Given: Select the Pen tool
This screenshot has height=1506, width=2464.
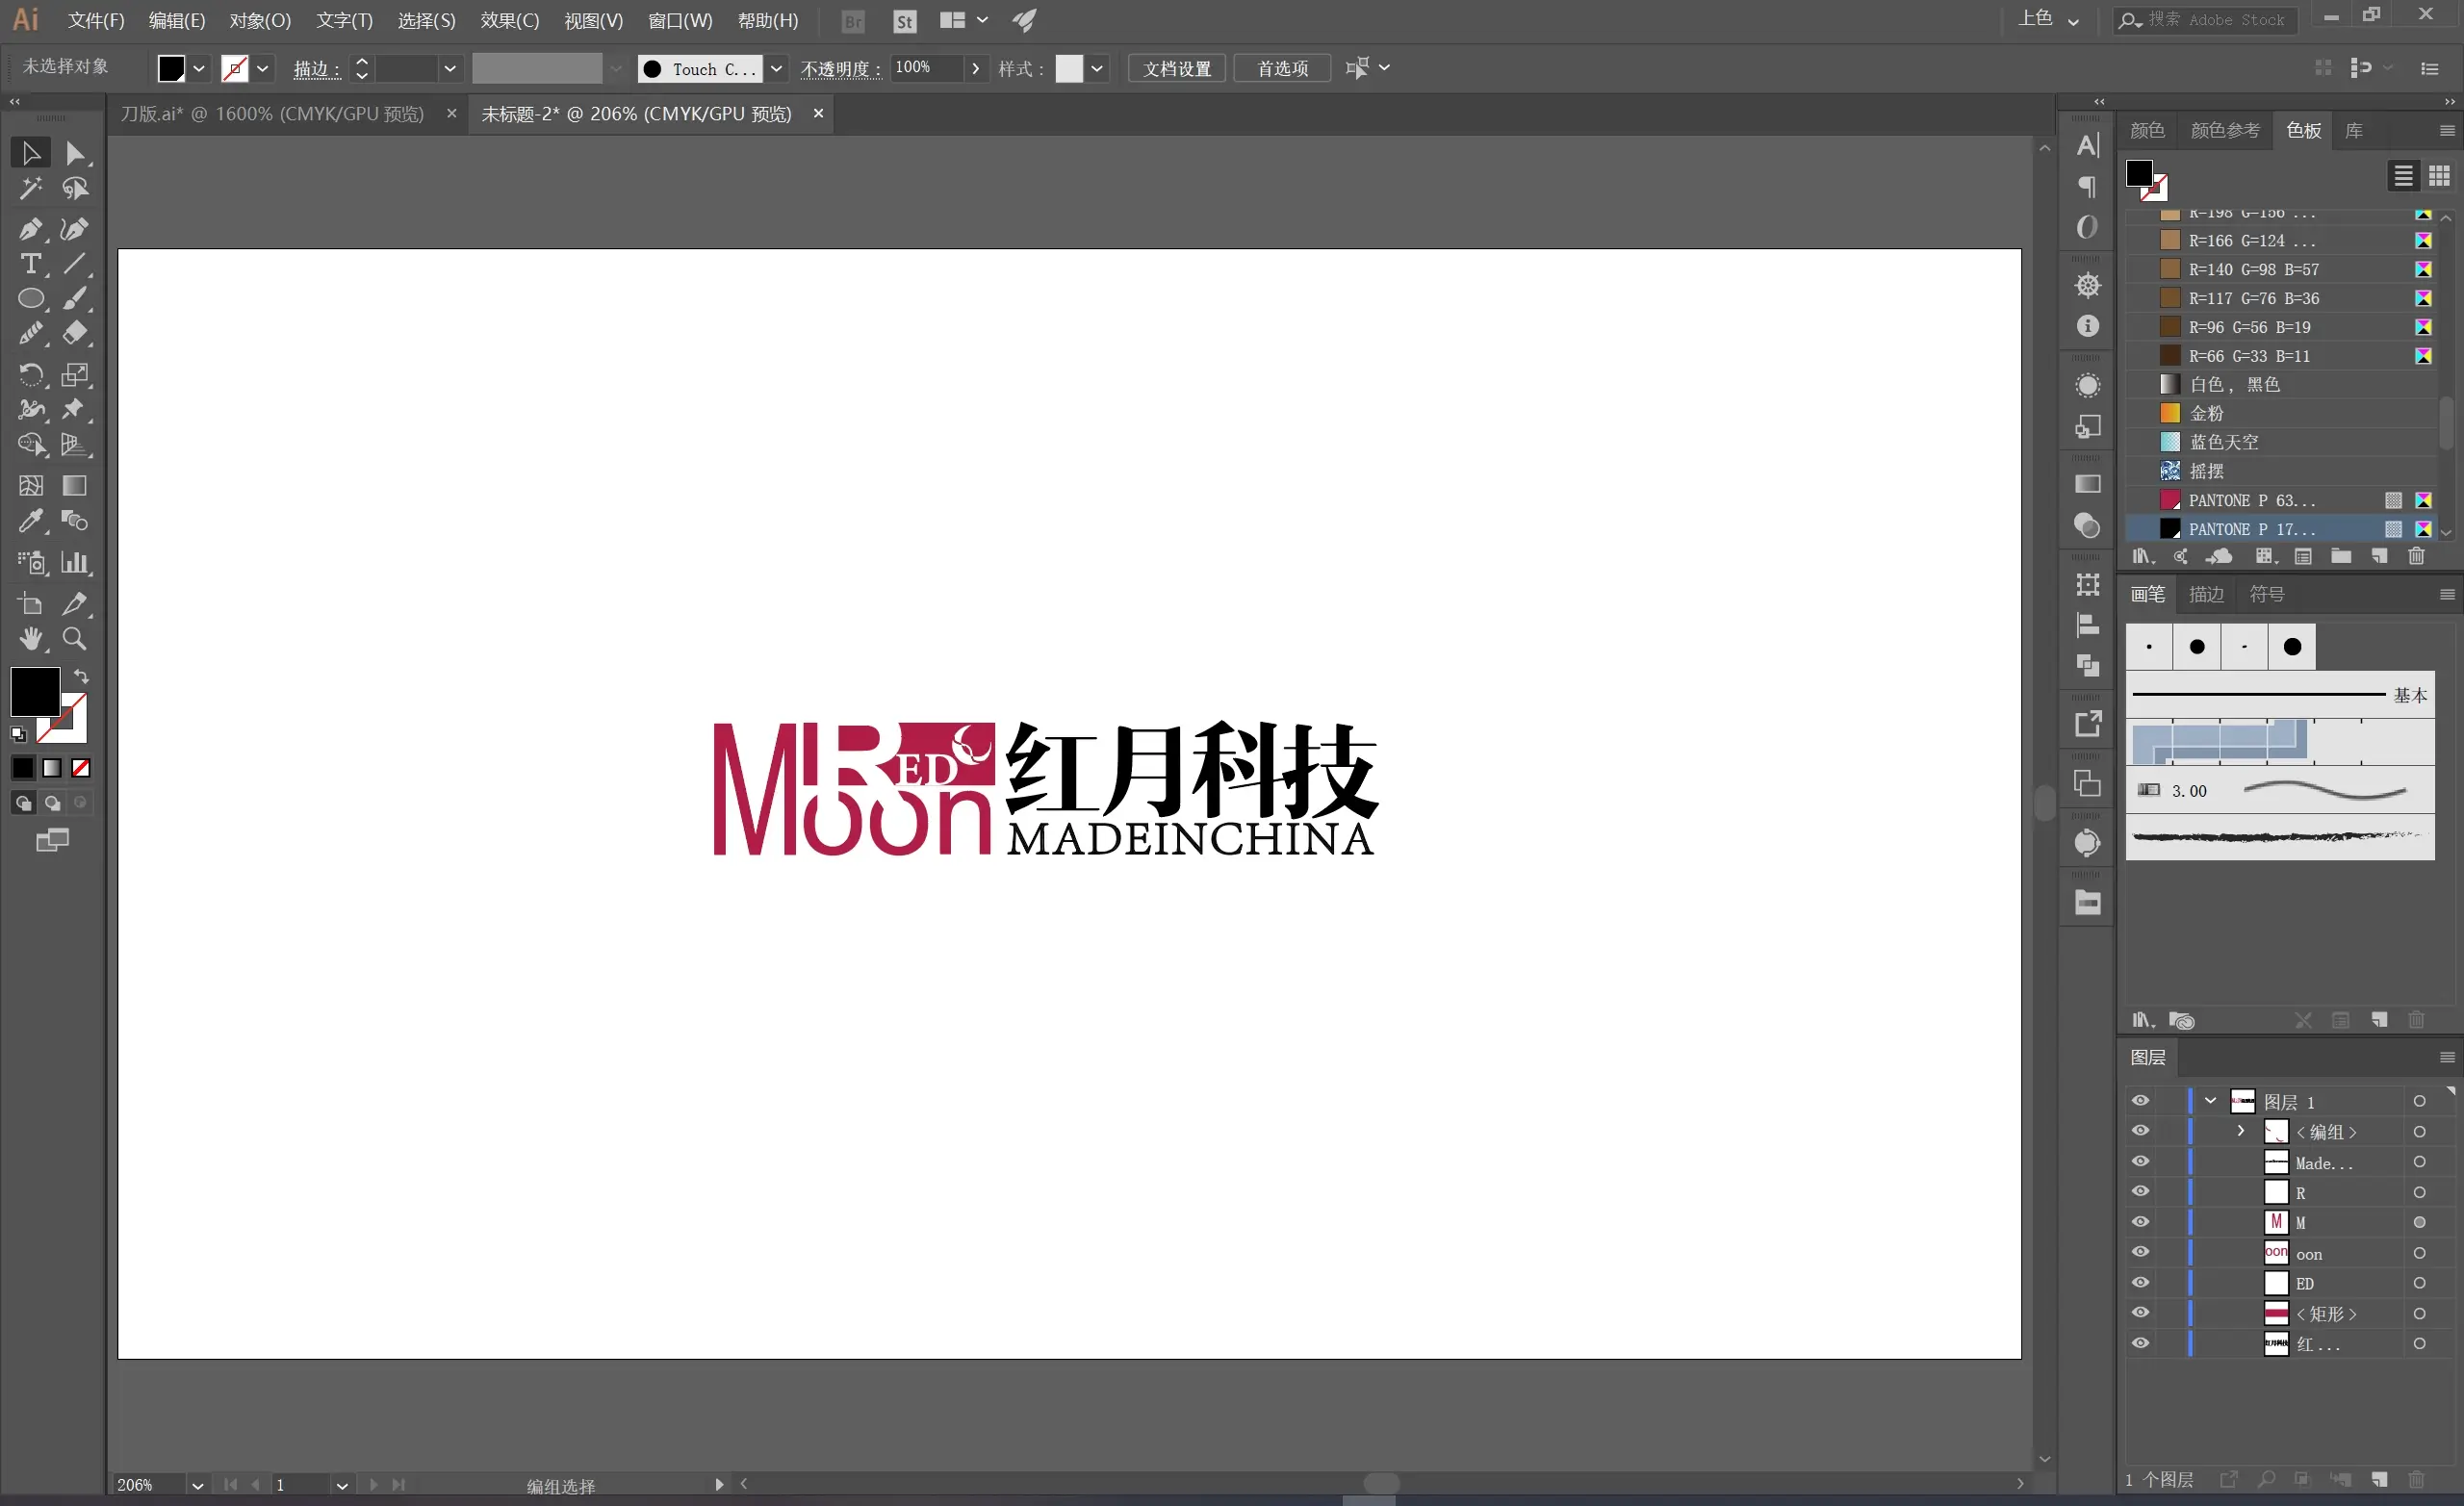Looking at the screenshot, I should point(30,229).
